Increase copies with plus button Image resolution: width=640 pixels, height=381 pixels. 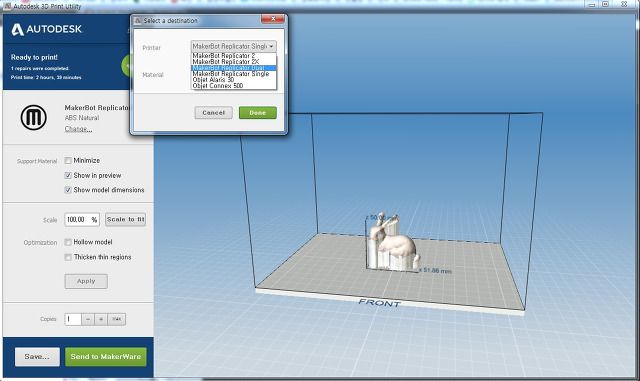pos(101,319)
